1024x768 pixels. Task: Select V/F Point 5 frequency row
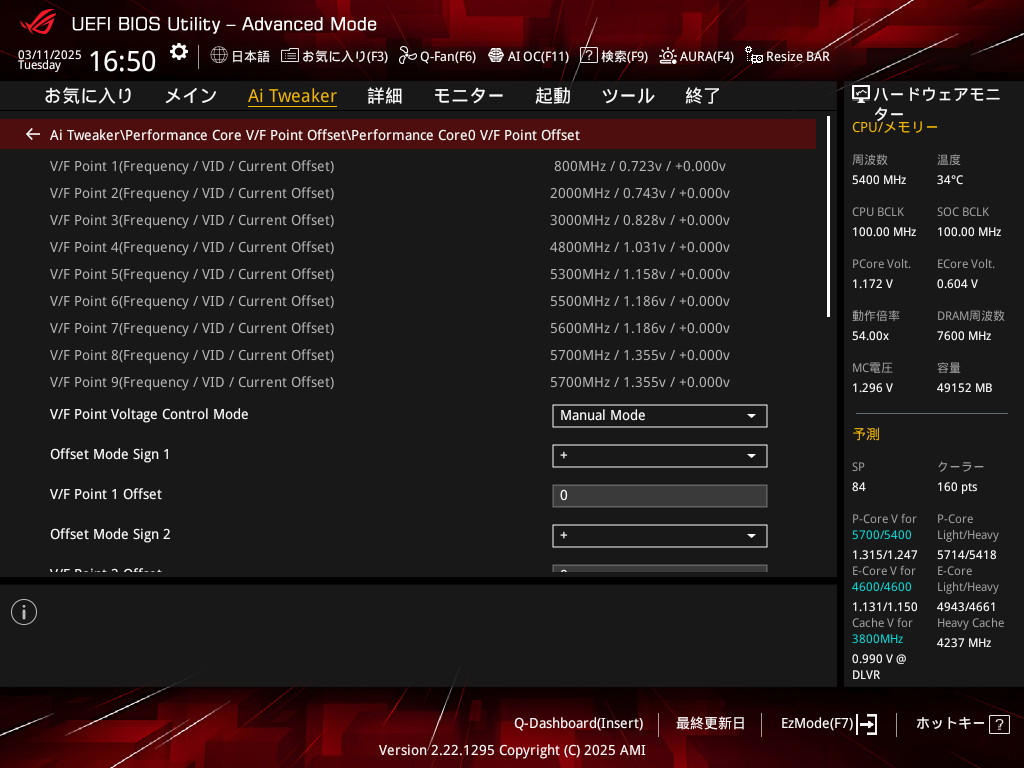[408, 274]
